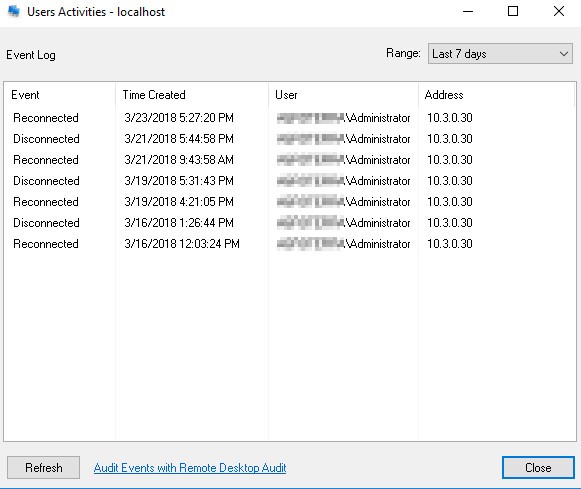Click the Refresh button

tap(43, 468)
